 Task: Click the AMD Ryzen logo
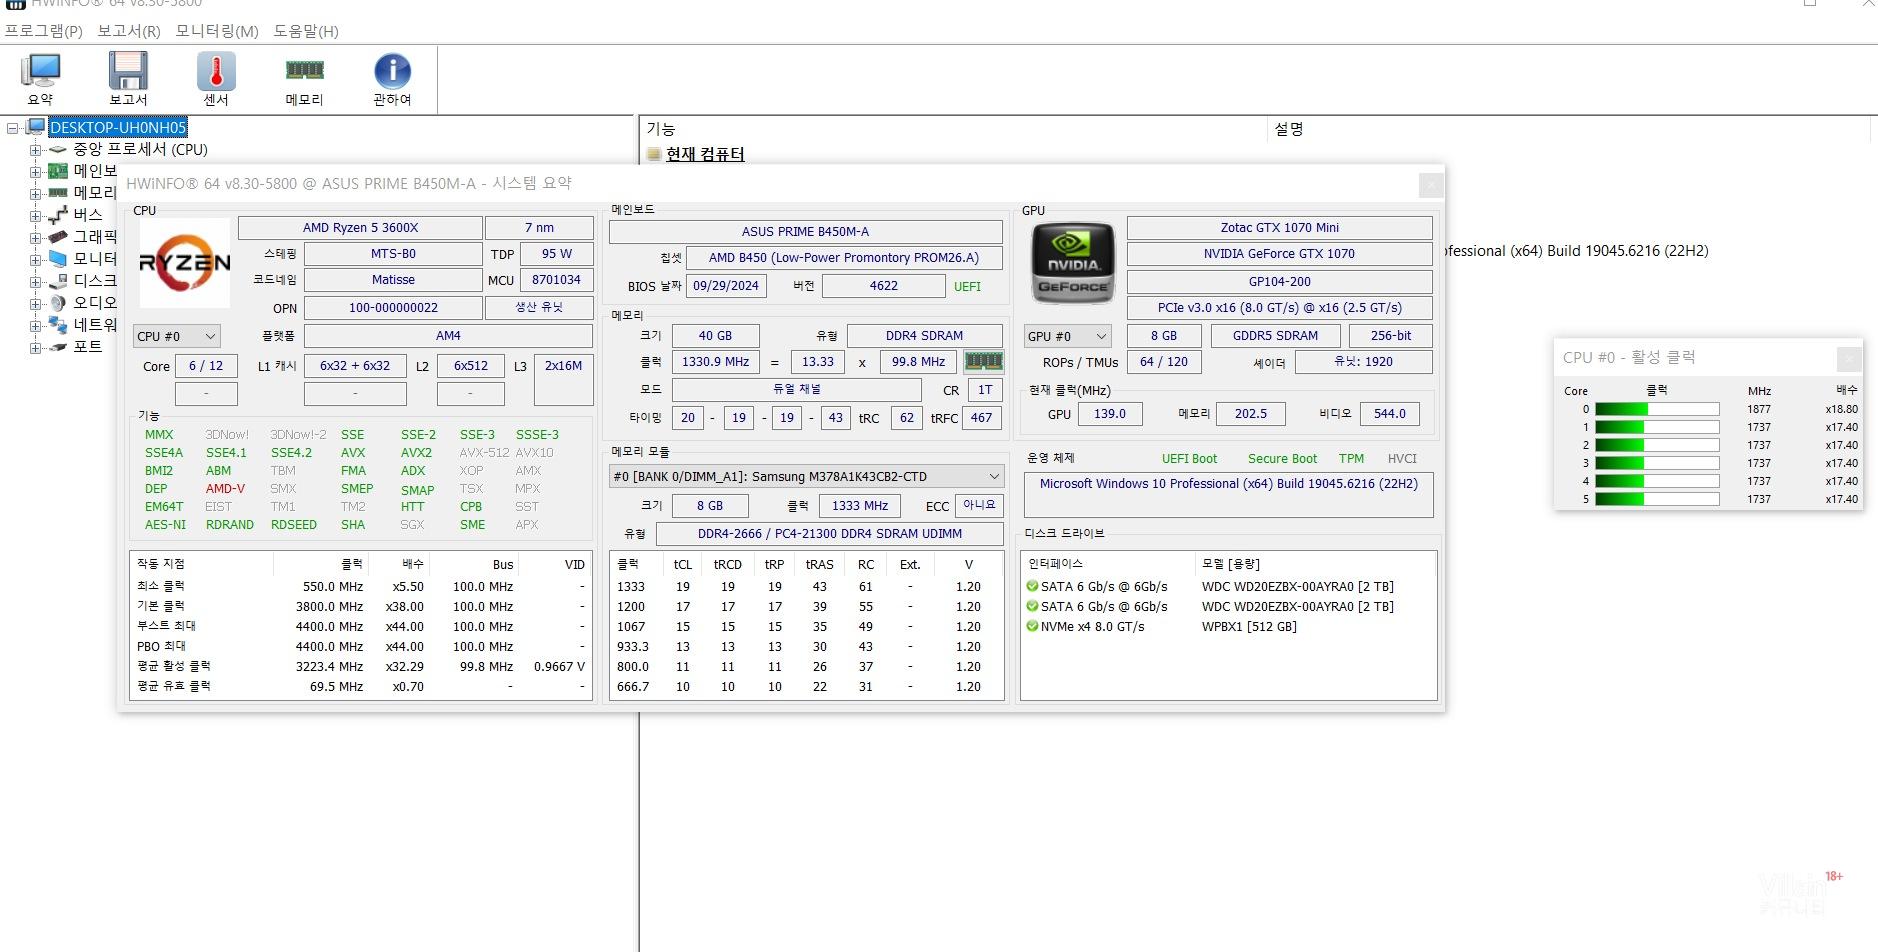(184, 263)
